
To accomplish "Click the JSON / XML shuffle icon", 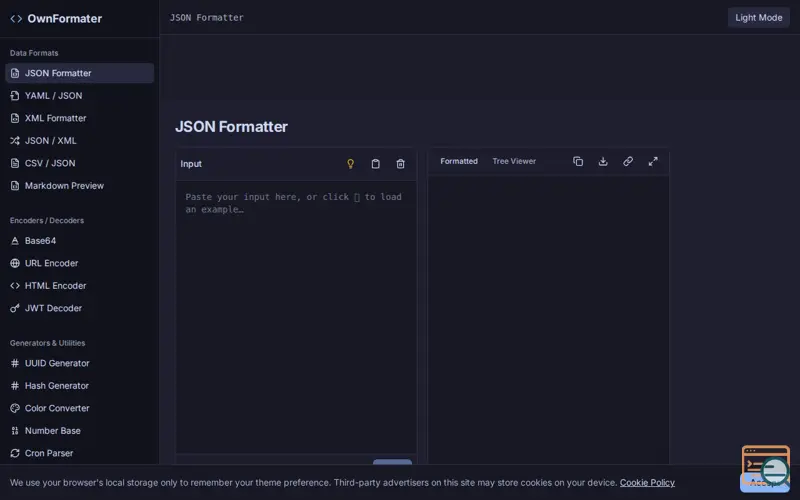I will 15,140.
